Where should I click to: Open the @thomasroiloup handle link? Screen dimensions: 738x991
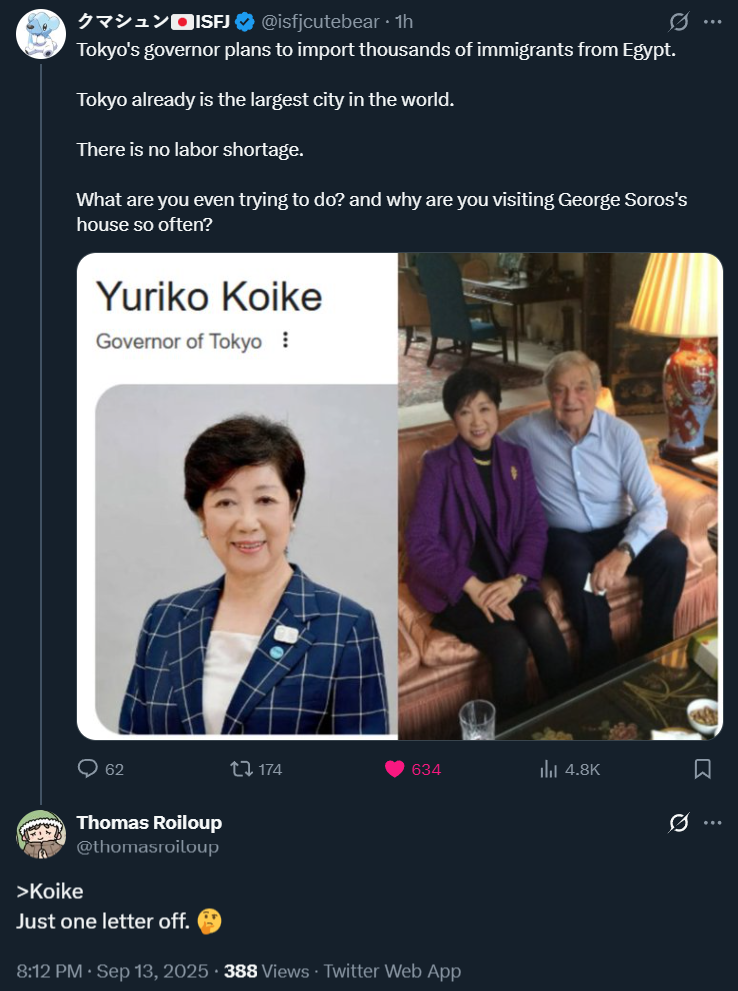pyautogui.click(x=147, y=847)
